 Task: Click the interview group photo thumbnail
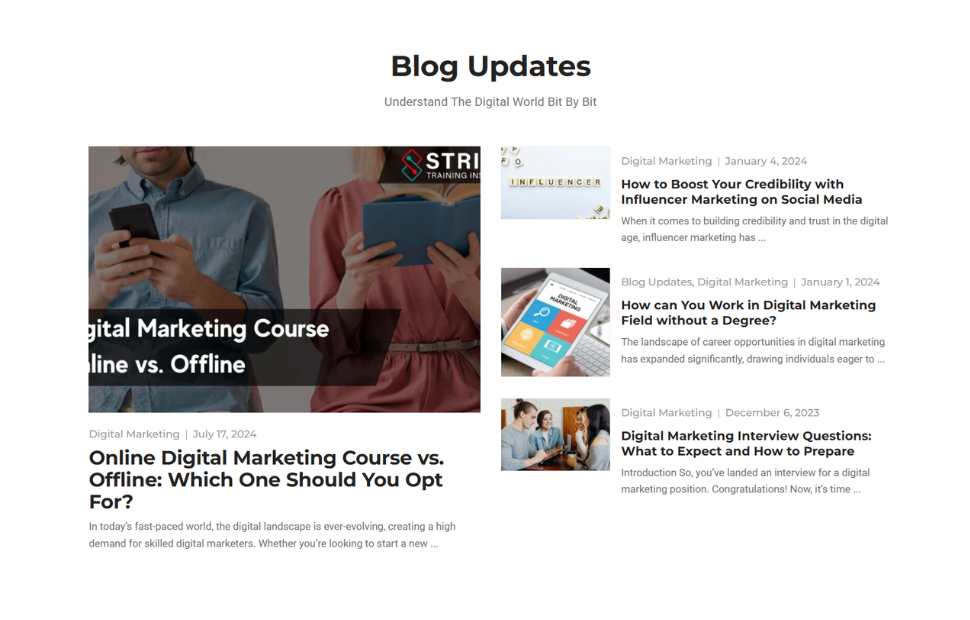click(556, 434)
